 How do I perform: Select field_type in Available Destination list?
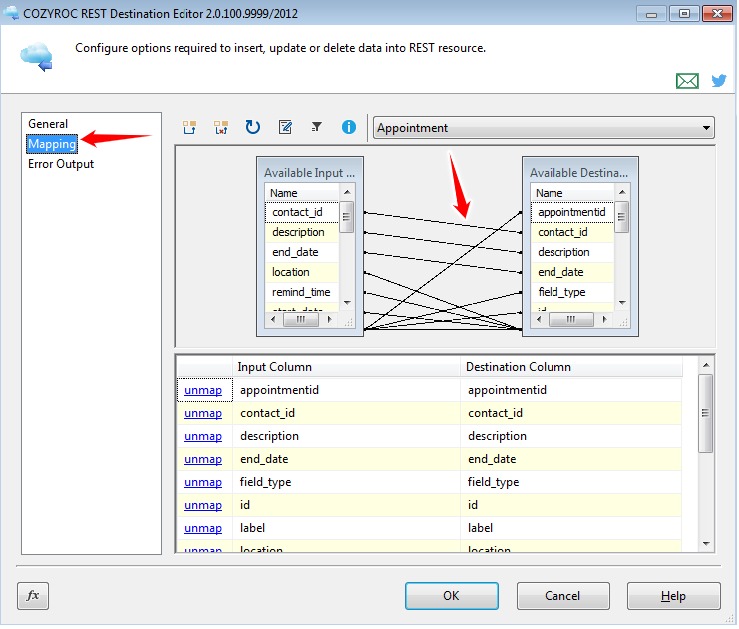572,293
